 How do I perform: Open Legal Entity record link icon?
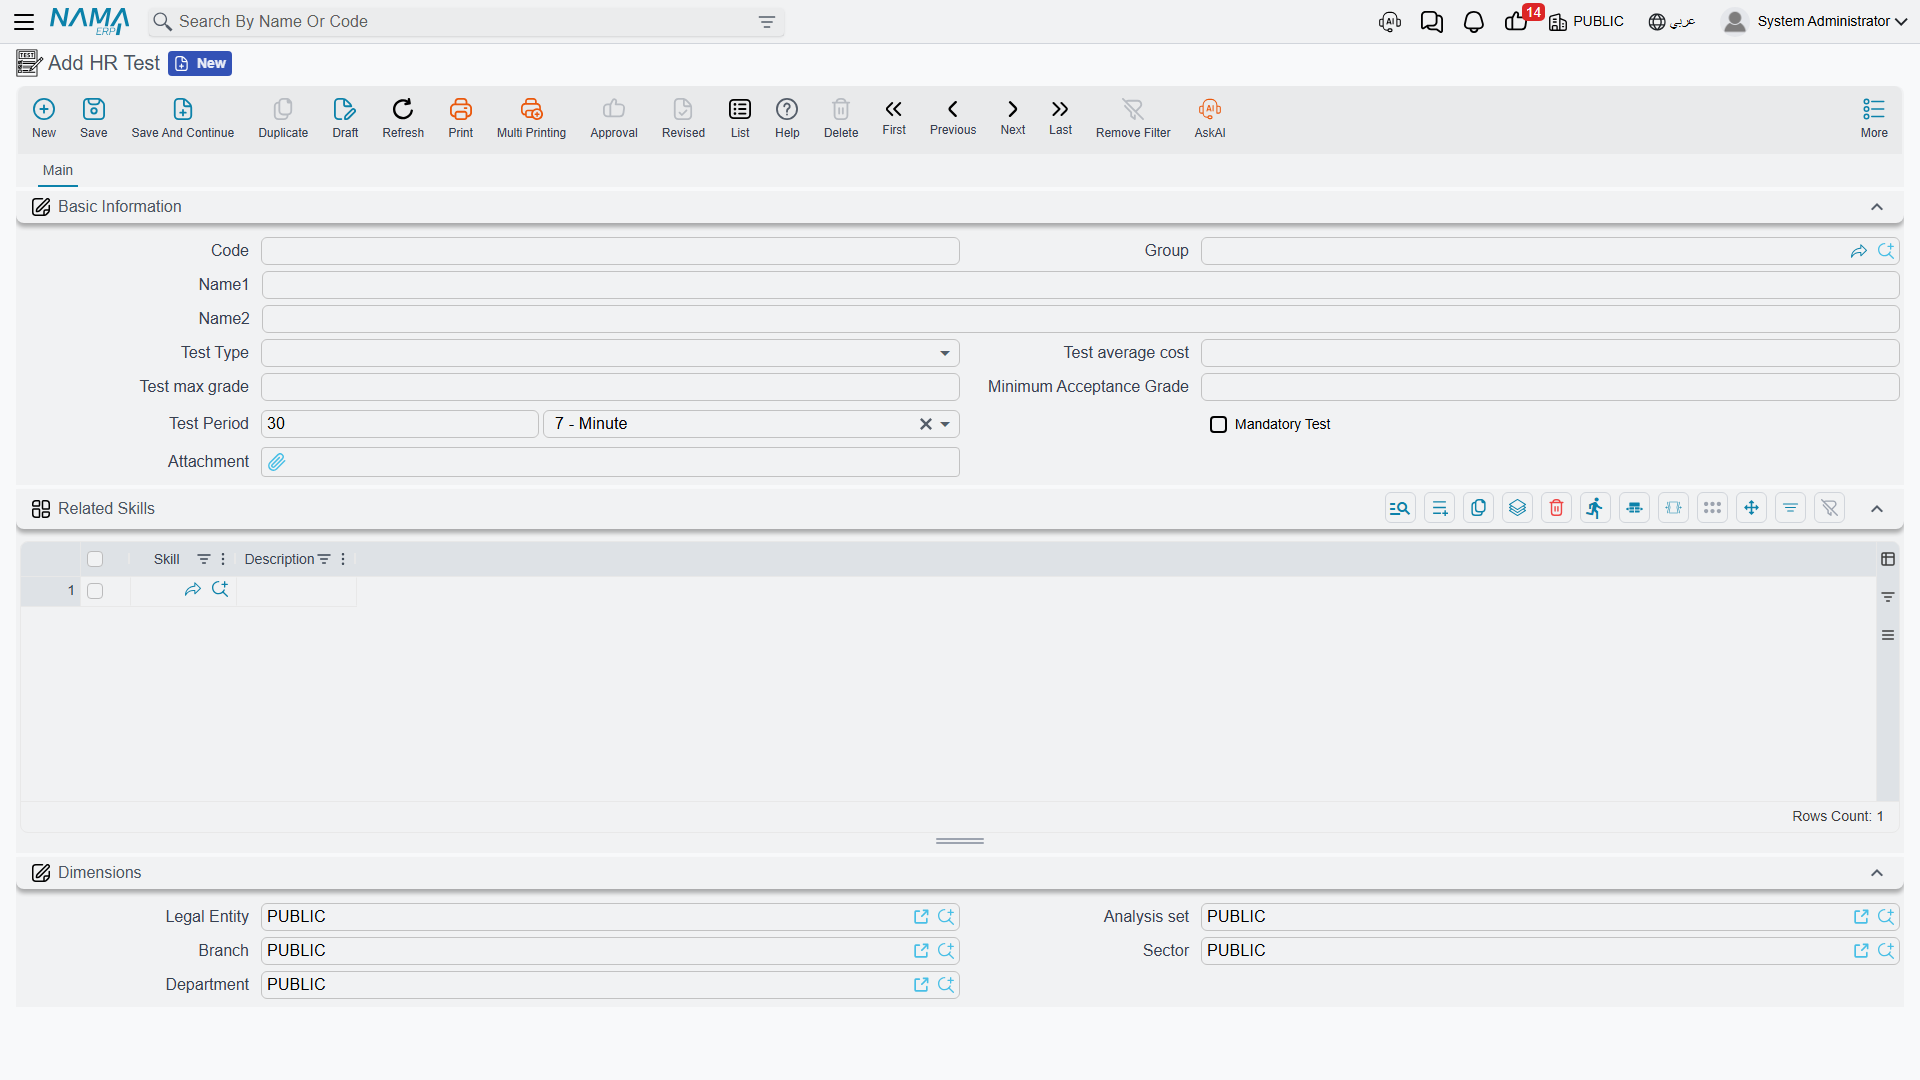pyautogui.click(x=921, y=917)
